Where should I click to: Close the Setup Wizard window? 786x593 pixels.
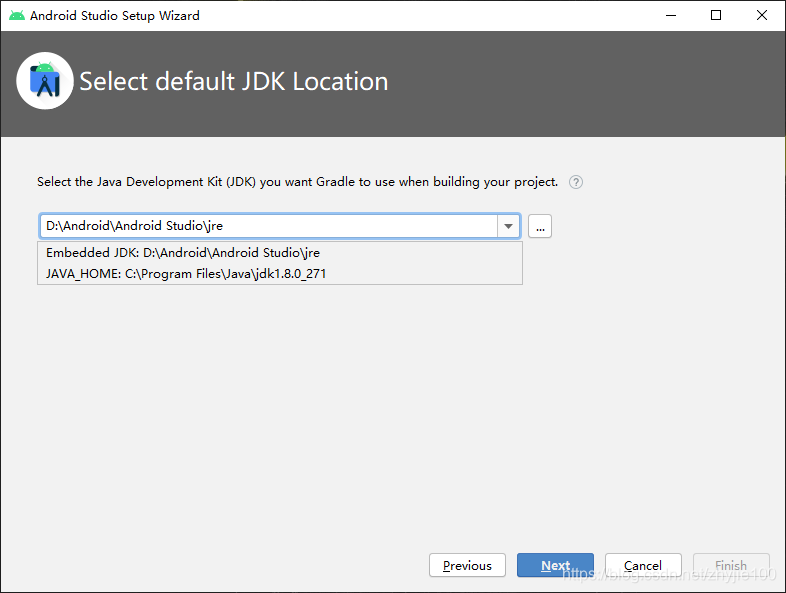tap(761, 16)
